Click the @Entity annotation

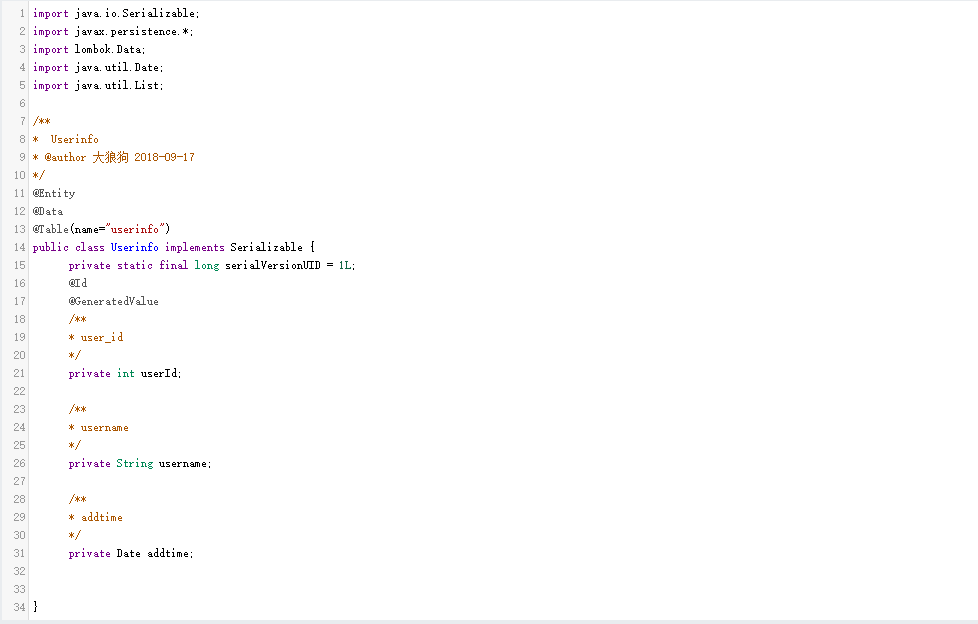point(54,194)
